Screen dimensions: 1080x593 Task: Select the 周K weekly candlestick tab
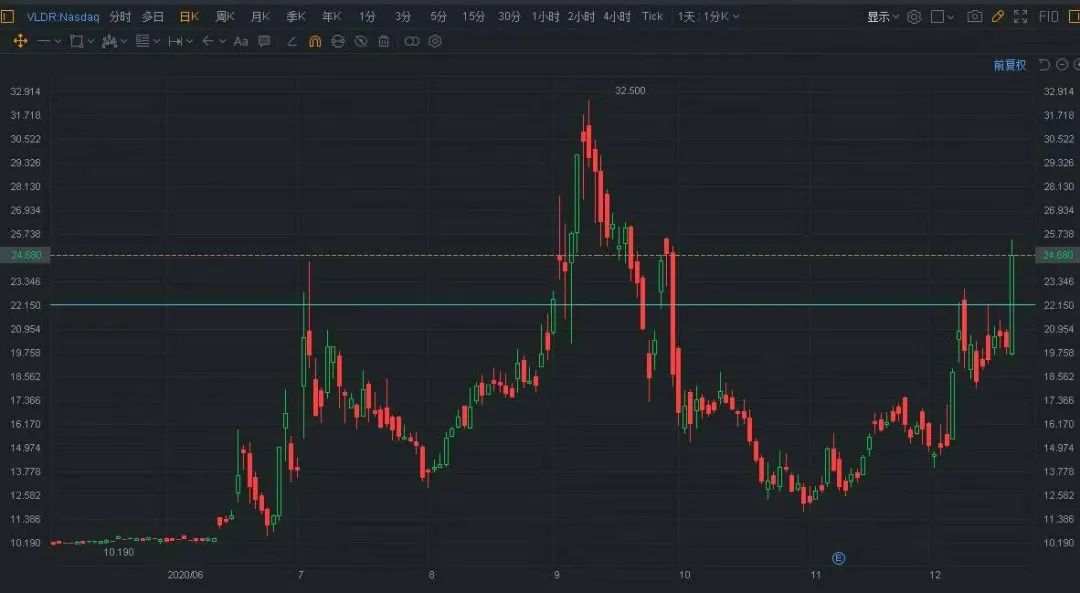pos(225,17)
